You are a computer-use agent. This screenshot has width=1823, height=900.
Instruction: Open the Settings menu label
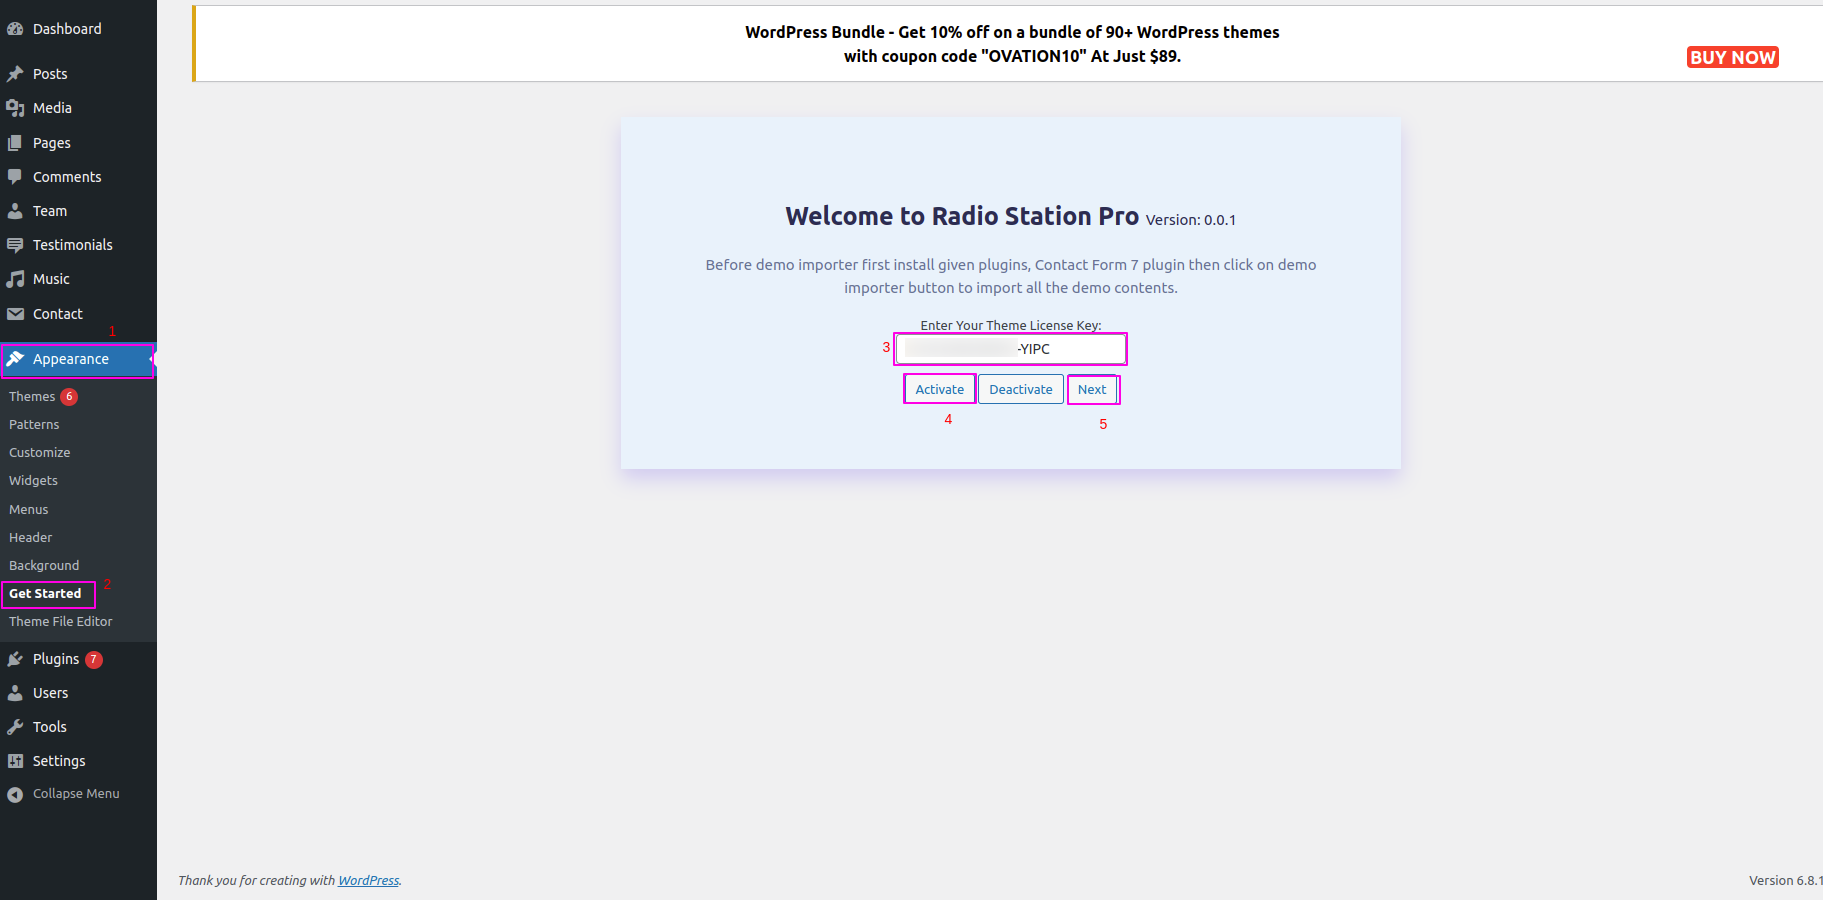[x=59, y=761]
